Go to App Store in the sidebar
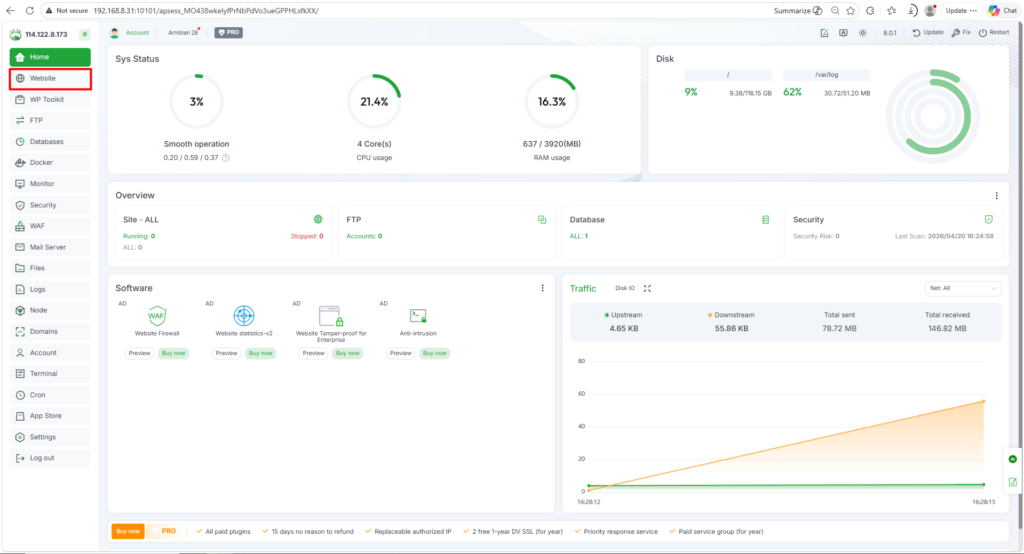1024x554 pixels. pos(45,415)
